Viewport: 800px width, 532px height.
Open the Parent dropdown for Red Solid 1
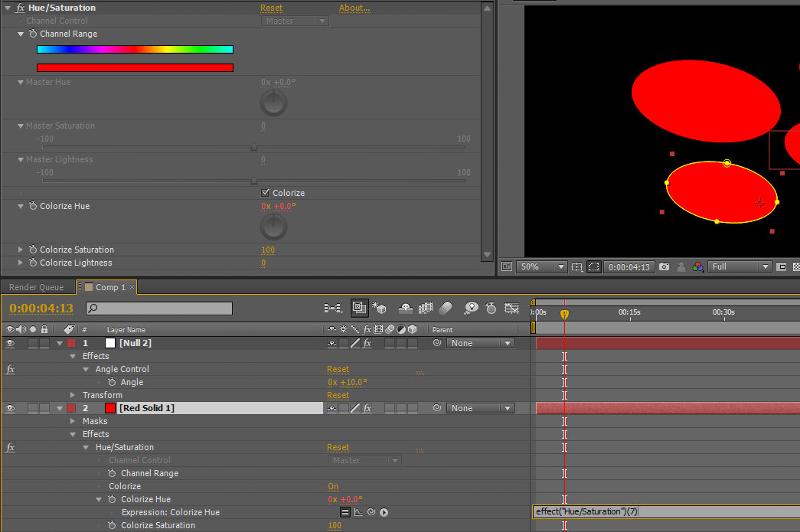pos(480,408)
